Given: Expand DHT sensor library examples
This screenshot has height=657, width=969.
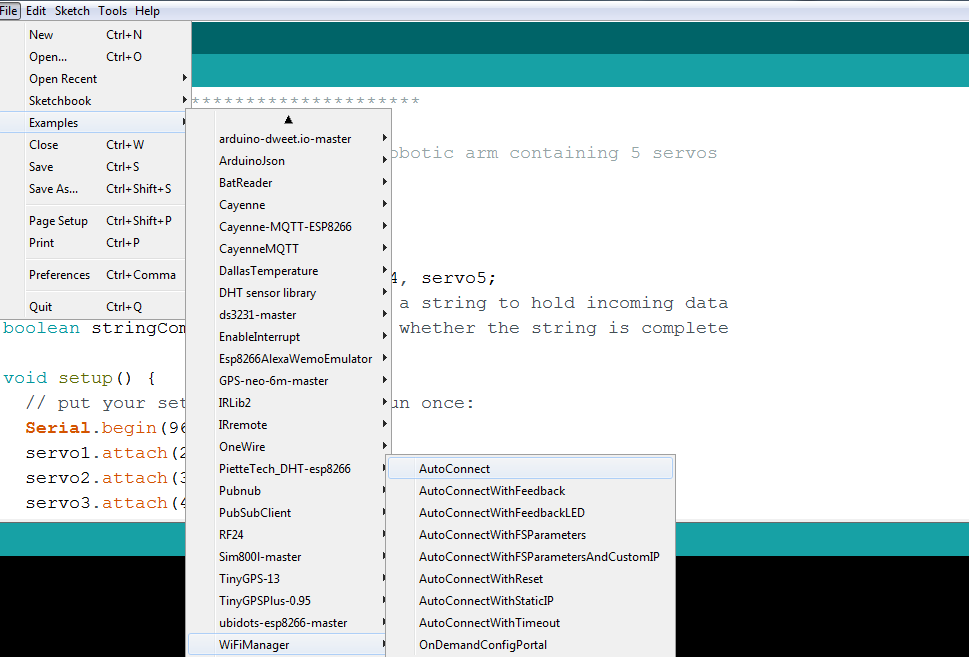Looking at the screenshot, I should pos(288,293).
